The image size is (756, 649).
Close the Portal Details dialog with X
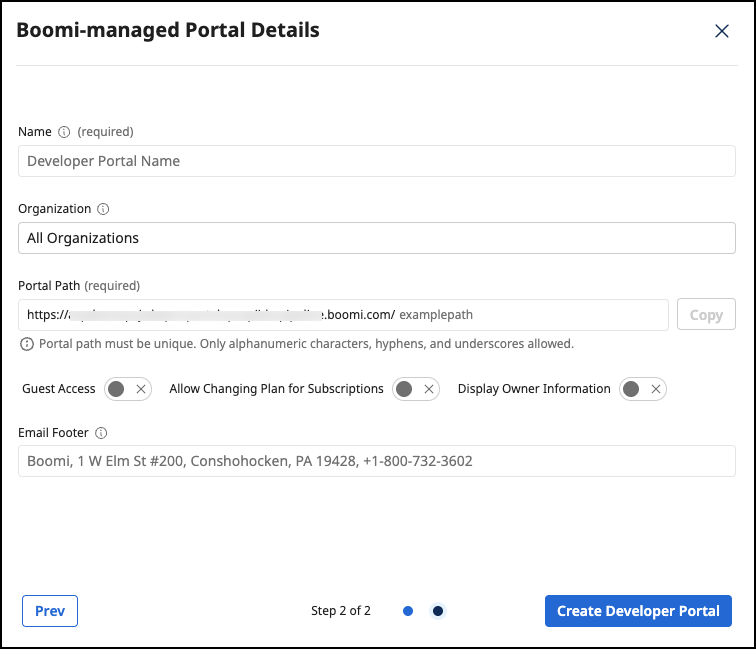tap(722, 31)
